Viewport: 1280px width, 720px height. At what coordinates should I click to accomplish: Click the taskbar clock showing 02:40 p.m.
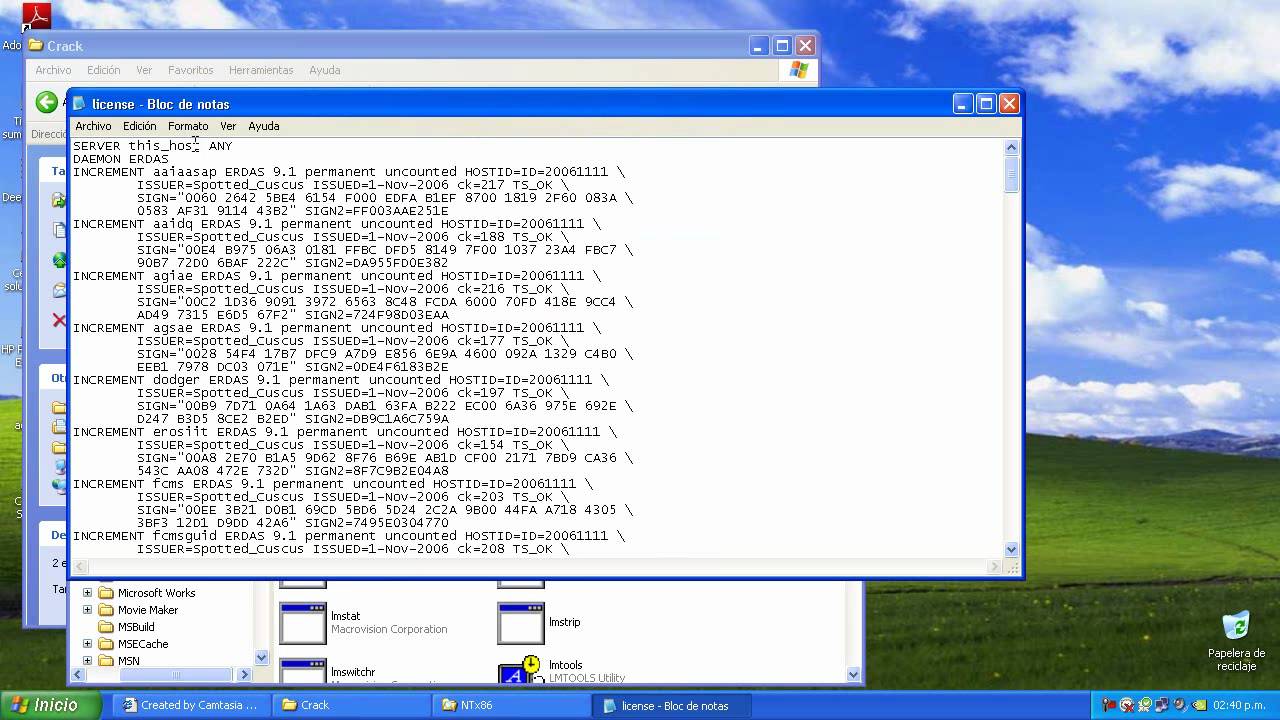(x=1238, y=705)
